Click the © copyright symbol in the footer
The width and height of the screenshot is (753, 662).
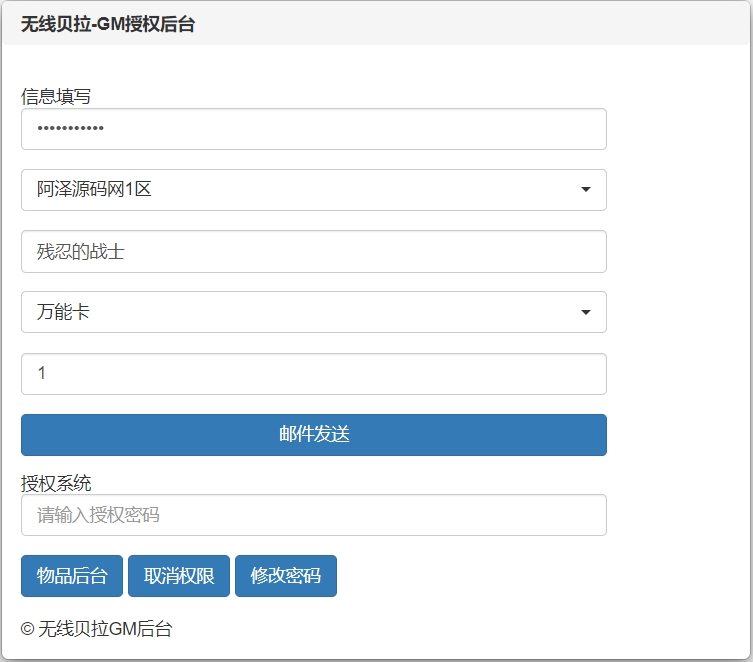coord(27,629)
